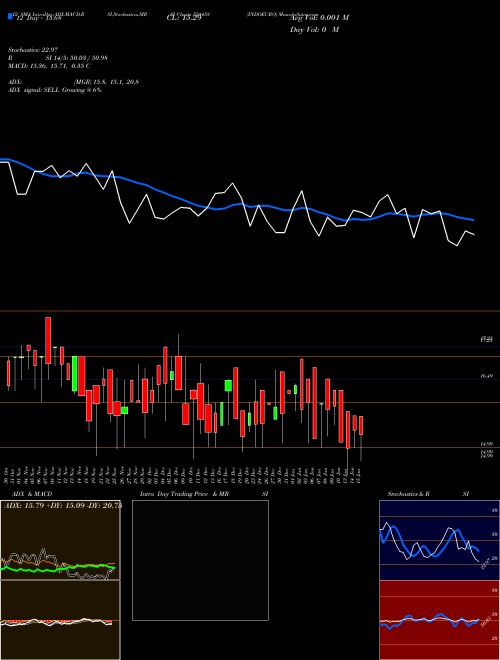Viewport: 500px width, 660px height.
Task: Click the empty intraday trading price panel
Action: [x=200, y=560]
